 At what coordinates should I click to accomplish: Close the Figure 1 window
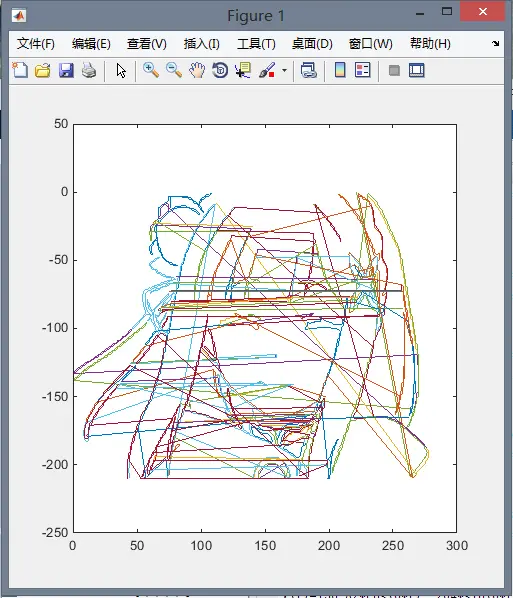click(x=482, y=11)
